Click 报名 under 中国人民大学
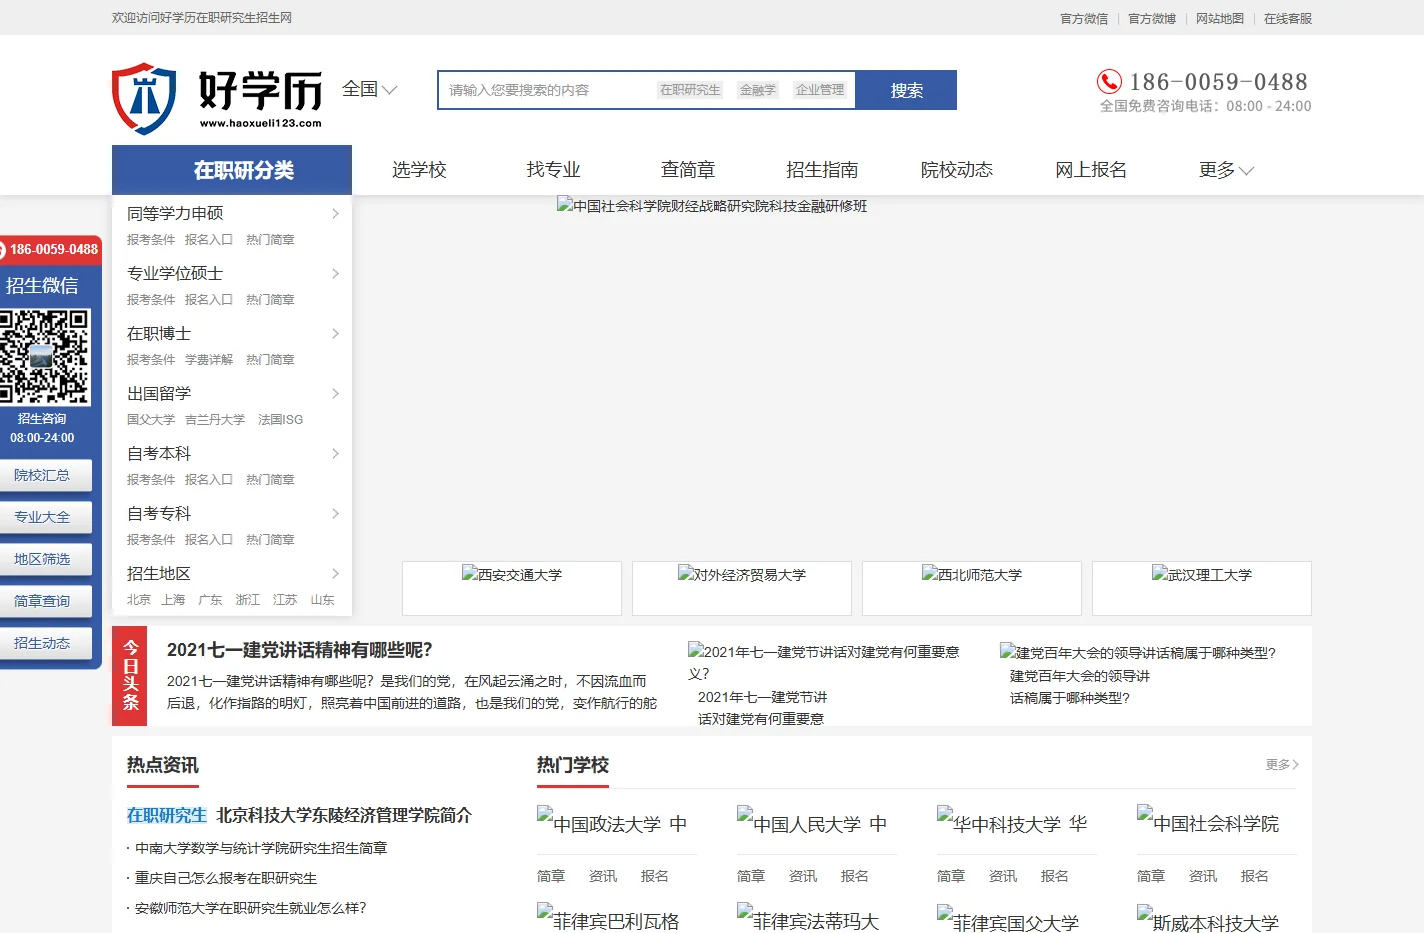The width and height of the screenshot is (1424, 933). [855, 876]
